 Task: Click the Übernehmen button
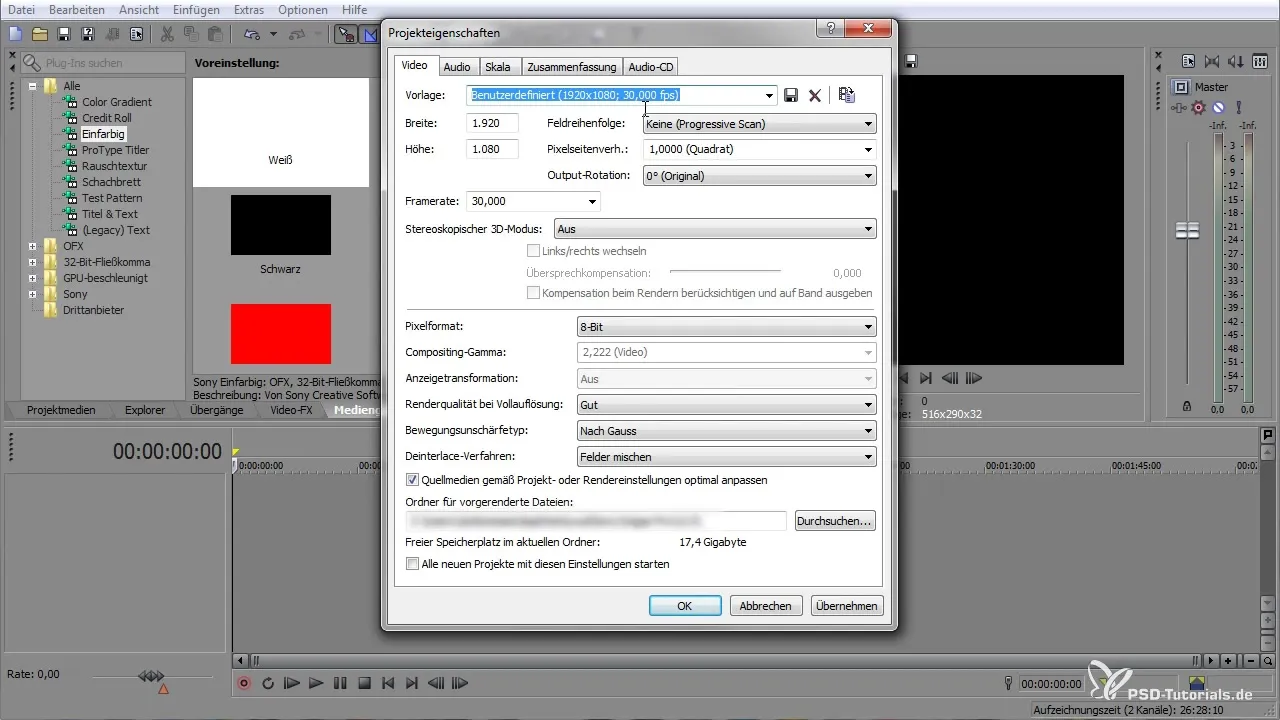pyautogui.click(x=847, y=605)
